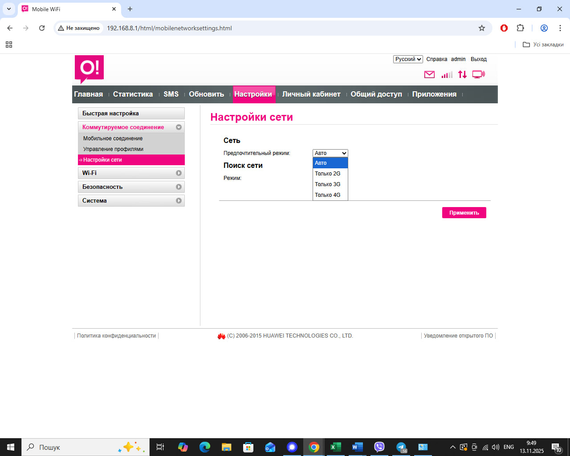The width and height of the screenshot is (570, 456).
Task: Click the Windows Start button
Action: [x=11, y=447]
